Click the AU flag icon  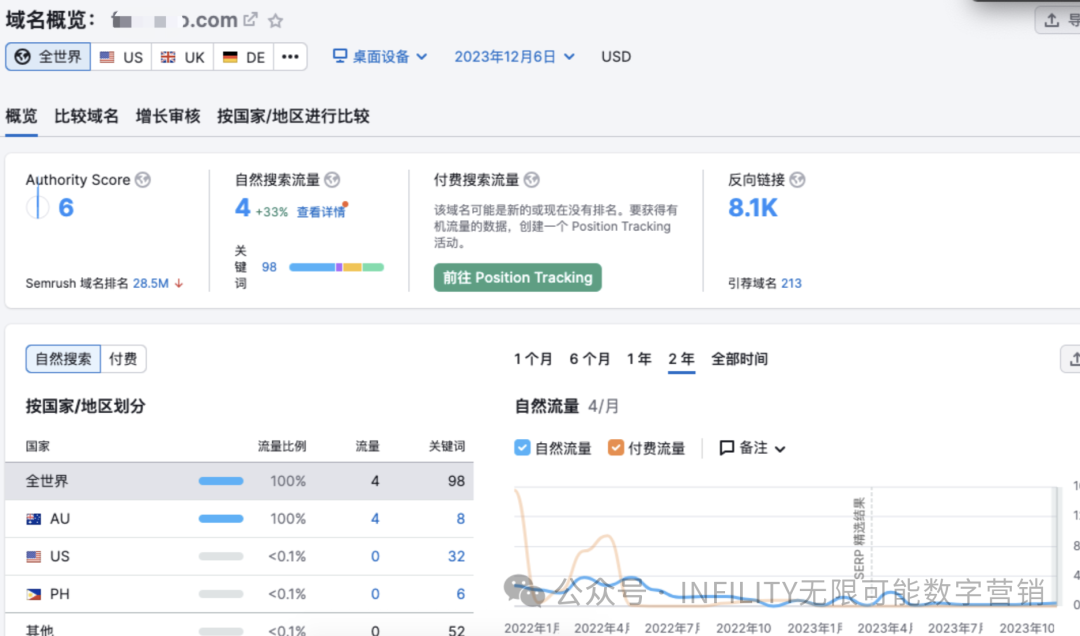[x=33, y=519]
